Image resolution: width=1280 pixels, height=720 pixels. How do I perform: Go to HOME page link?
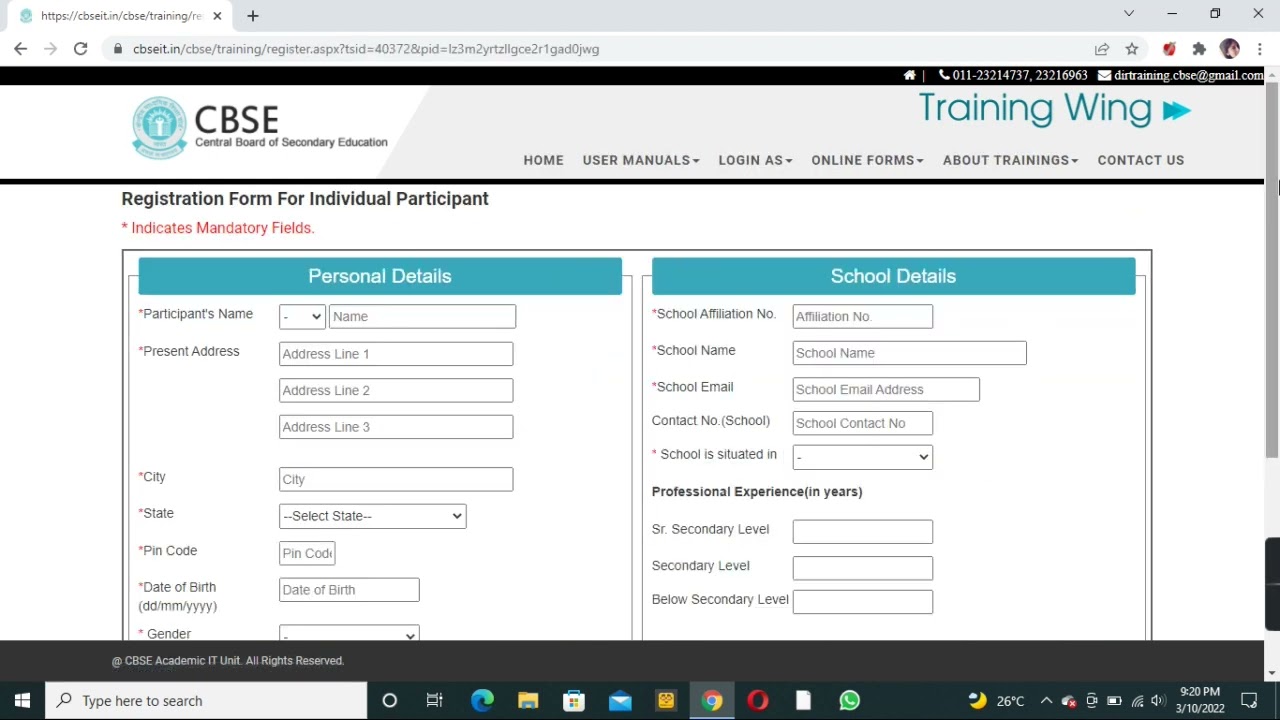tap(543, 160)
